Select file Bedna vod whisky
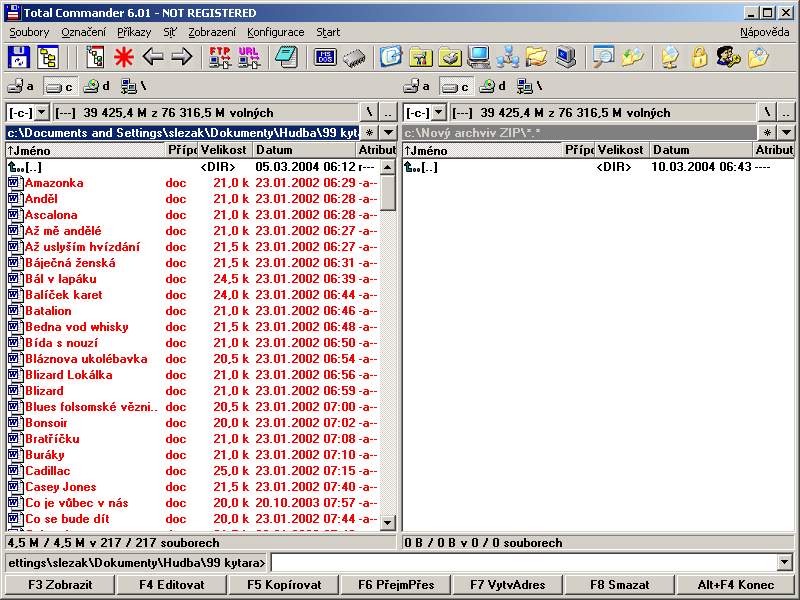Screen dimensions: 800x600 click(x=192, y=327)
